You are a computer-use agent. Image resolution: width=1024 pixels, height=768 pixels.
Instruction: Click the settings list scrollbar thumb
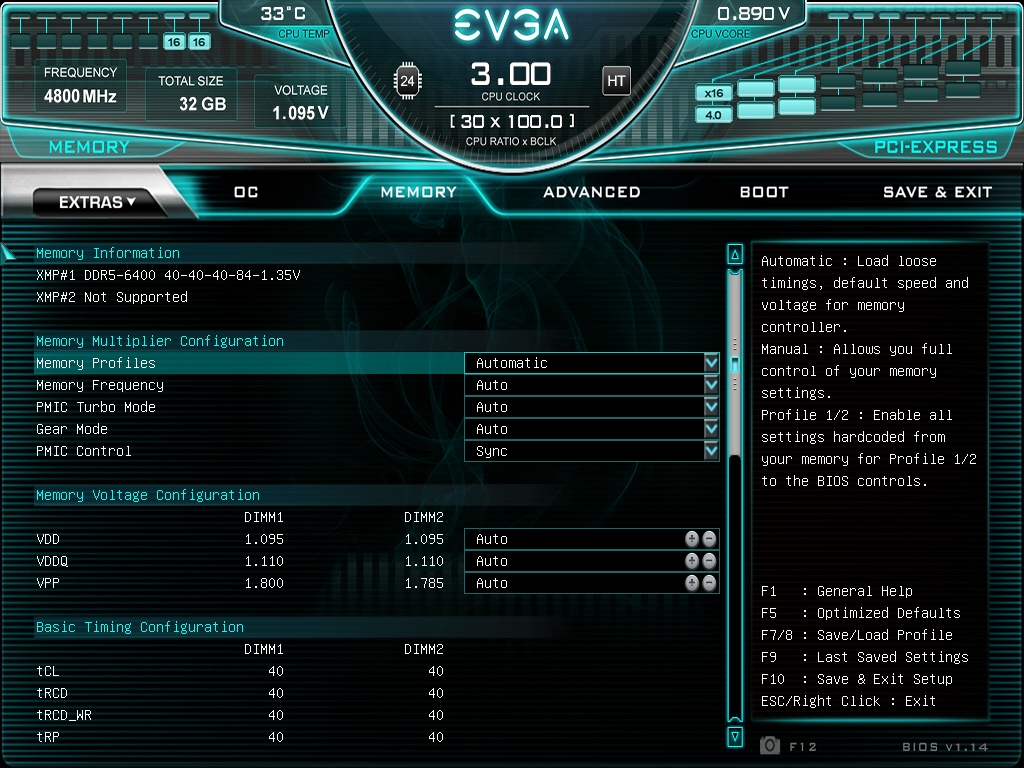pyautogui.click(x=735, y=364)
